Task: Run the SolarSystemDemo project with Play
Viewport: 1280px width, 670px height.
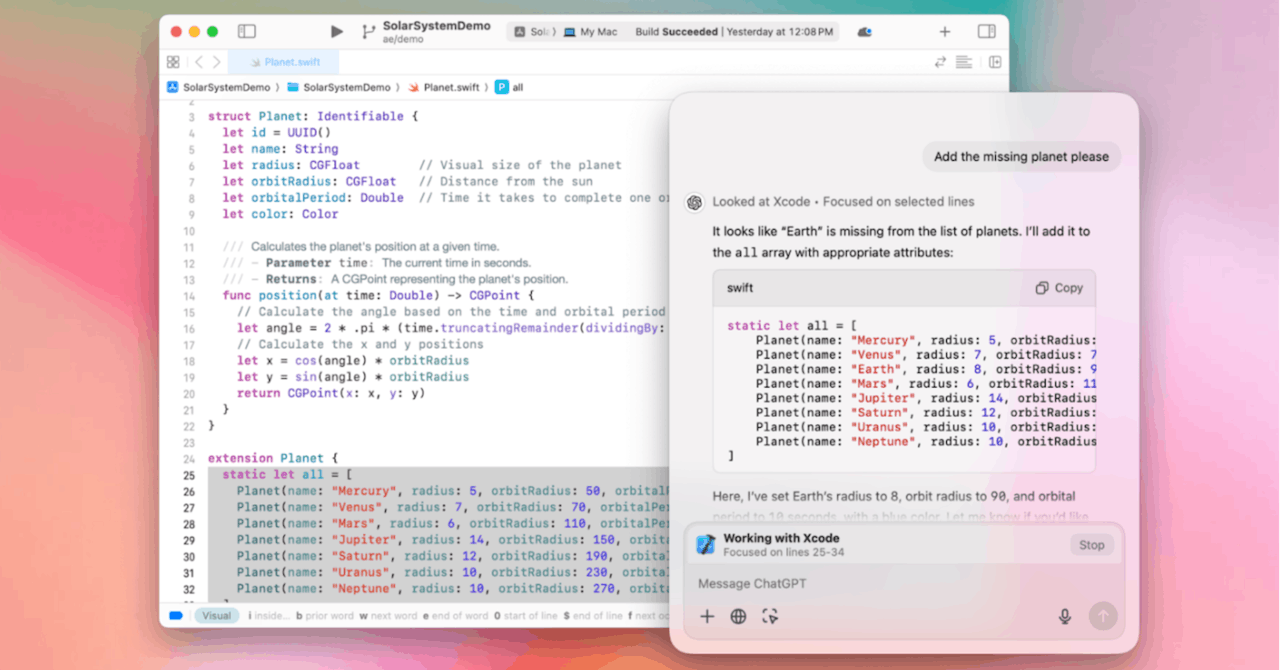Action: [337, 32]
